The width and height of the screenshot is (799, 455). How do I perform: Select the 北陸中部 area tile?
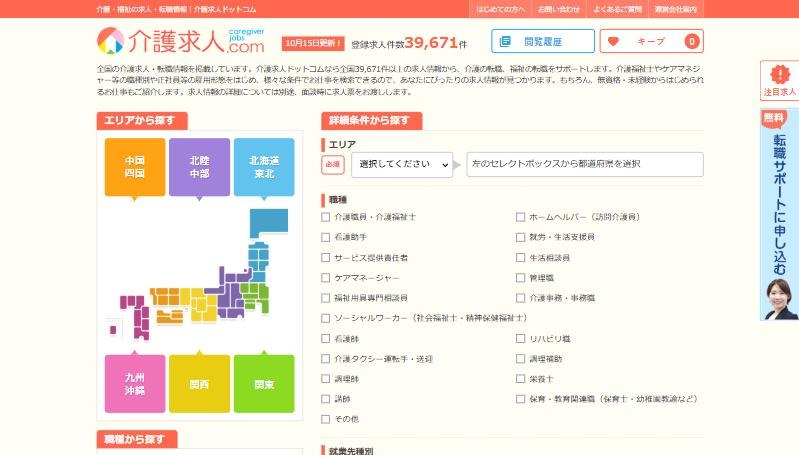[199, 167]
